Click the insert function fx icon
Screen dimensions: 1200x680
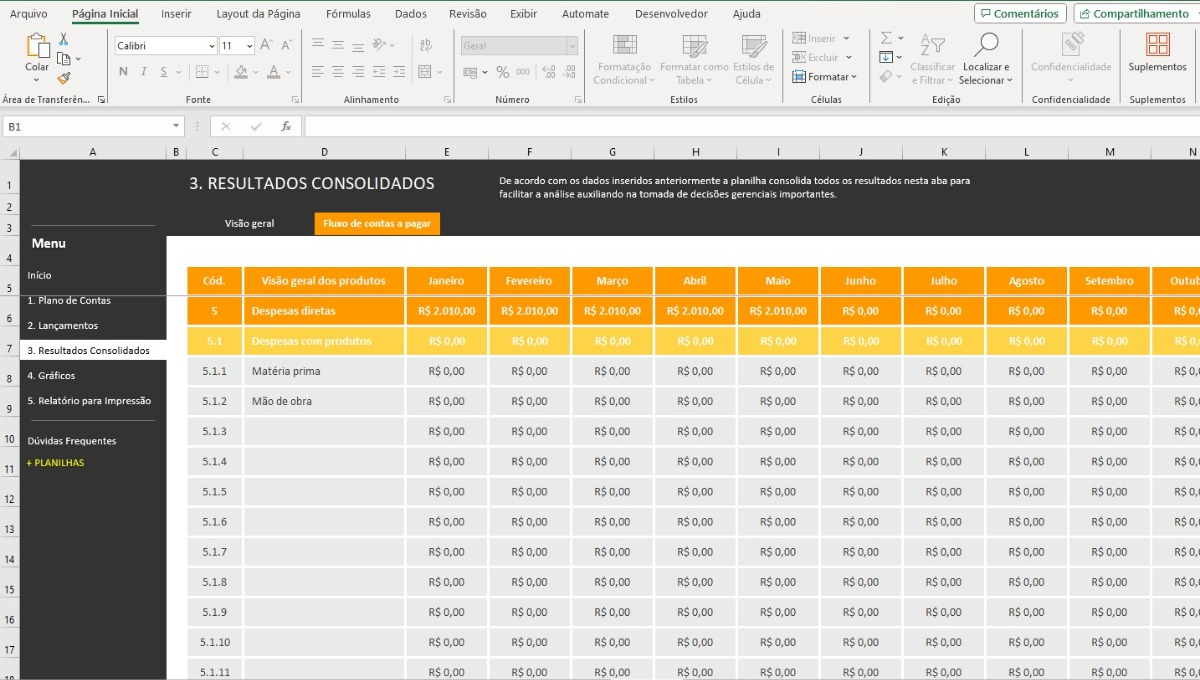click(x=286, y=127)
